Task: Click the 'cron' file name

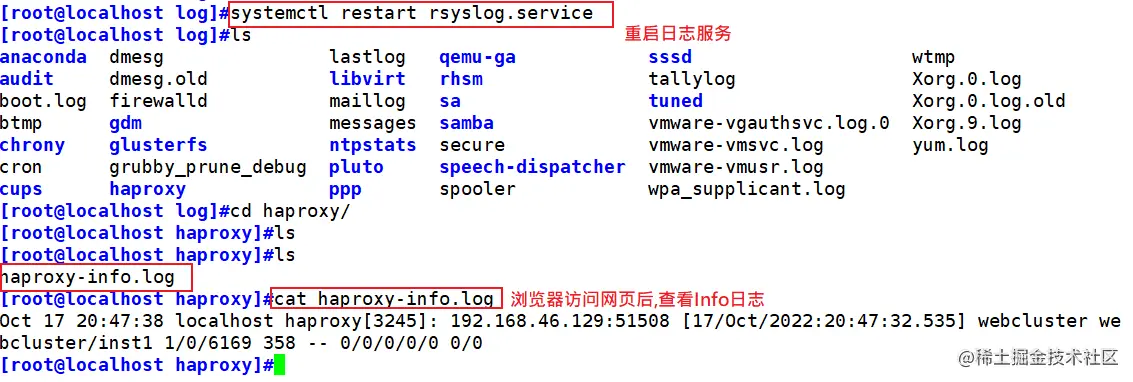Action: [21, 168]
